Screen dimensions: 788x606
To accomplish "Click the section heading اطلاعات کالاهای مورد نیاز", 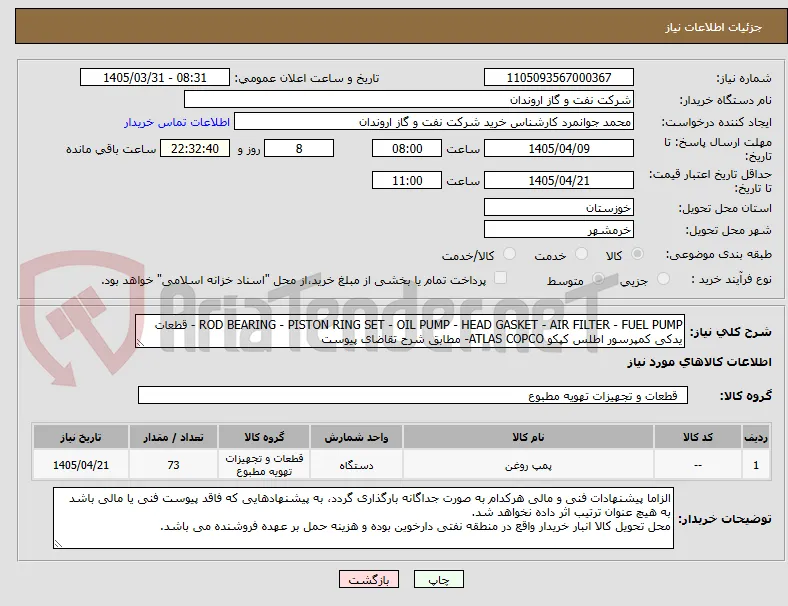I will pos(699,362).
